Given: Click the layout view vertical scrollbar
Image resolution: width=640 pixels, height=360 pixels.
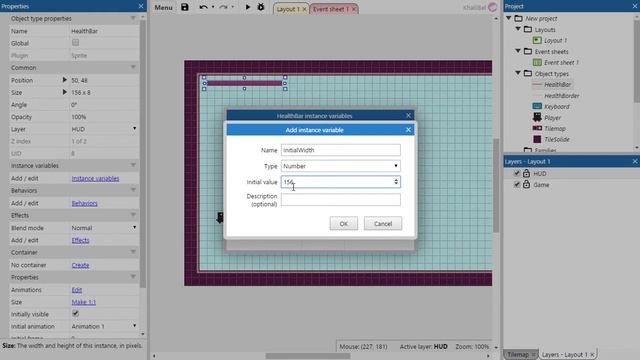Looking at the screenshot, I should coord(496,186).
